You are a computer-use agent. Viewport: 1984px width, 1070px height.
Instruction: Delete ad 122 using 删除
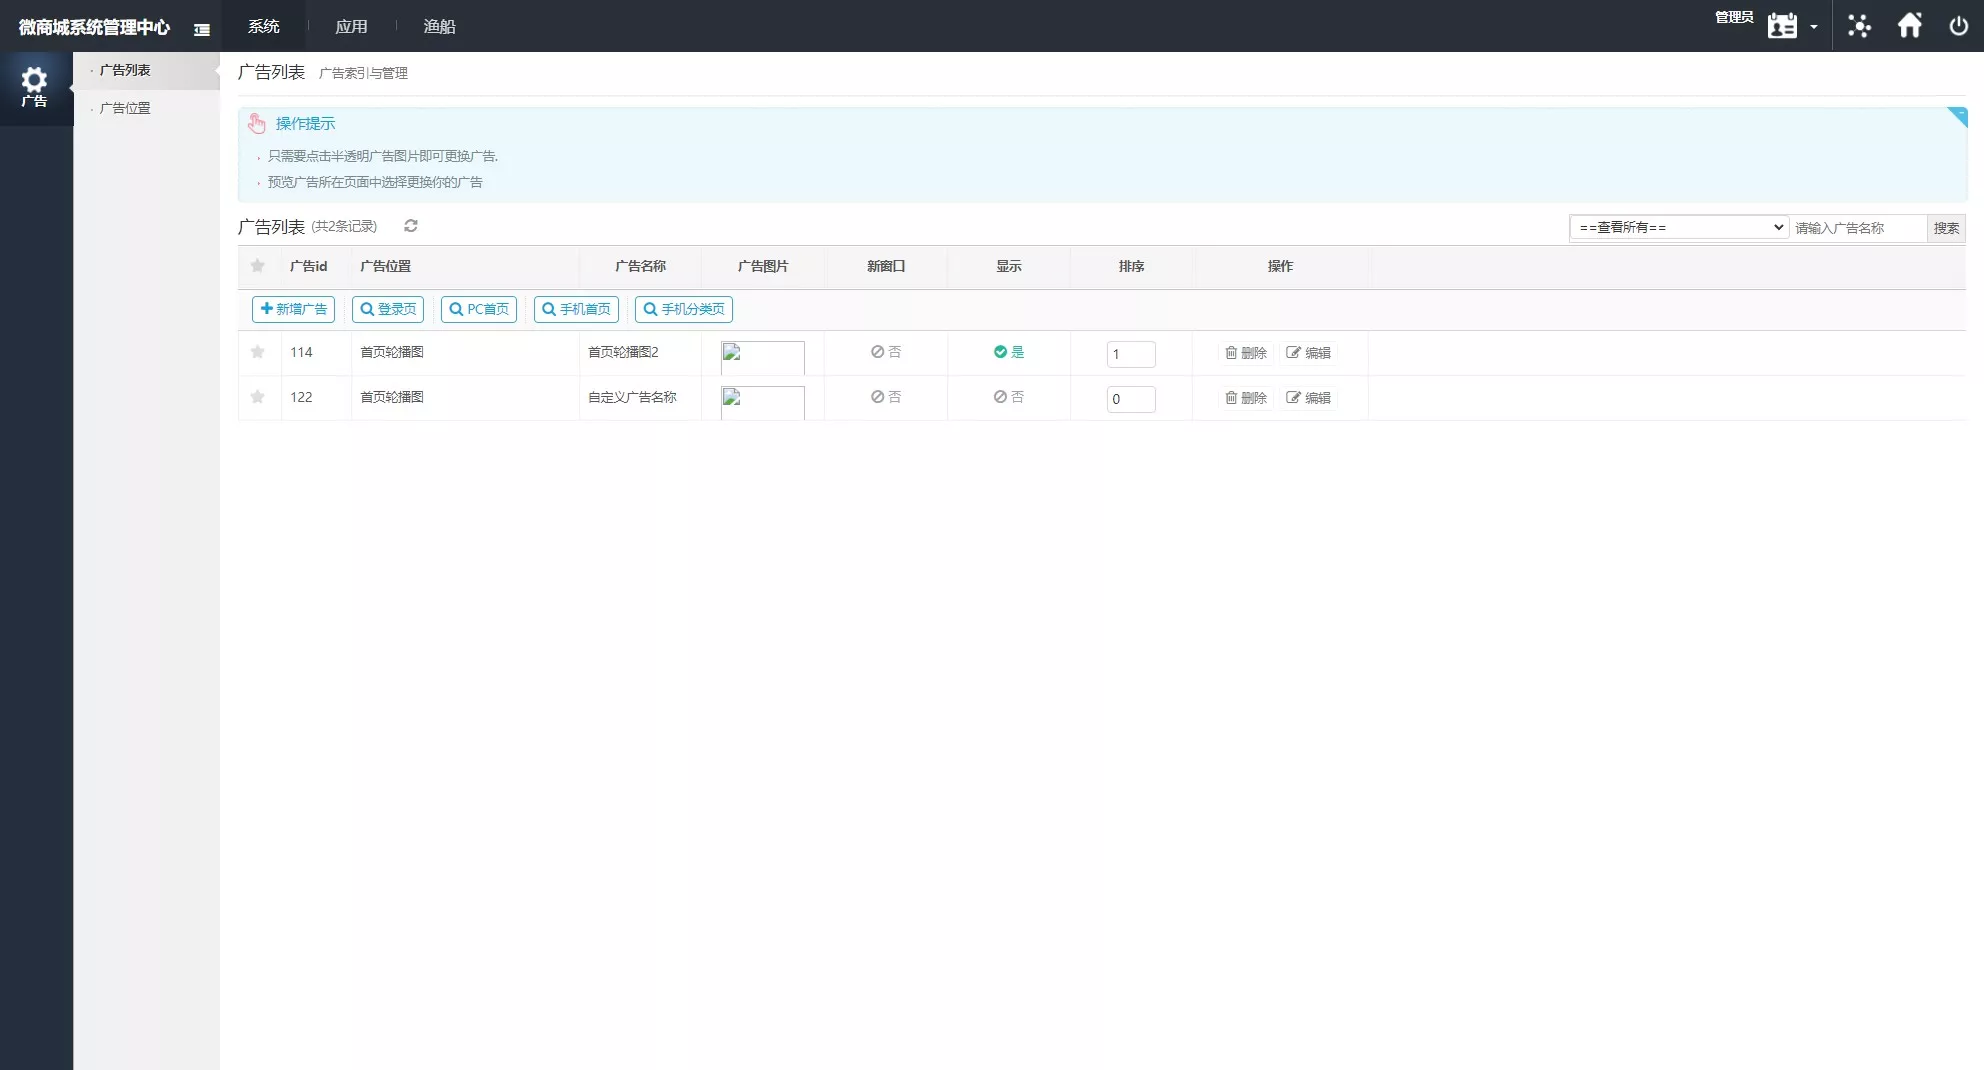(1246, 398)
